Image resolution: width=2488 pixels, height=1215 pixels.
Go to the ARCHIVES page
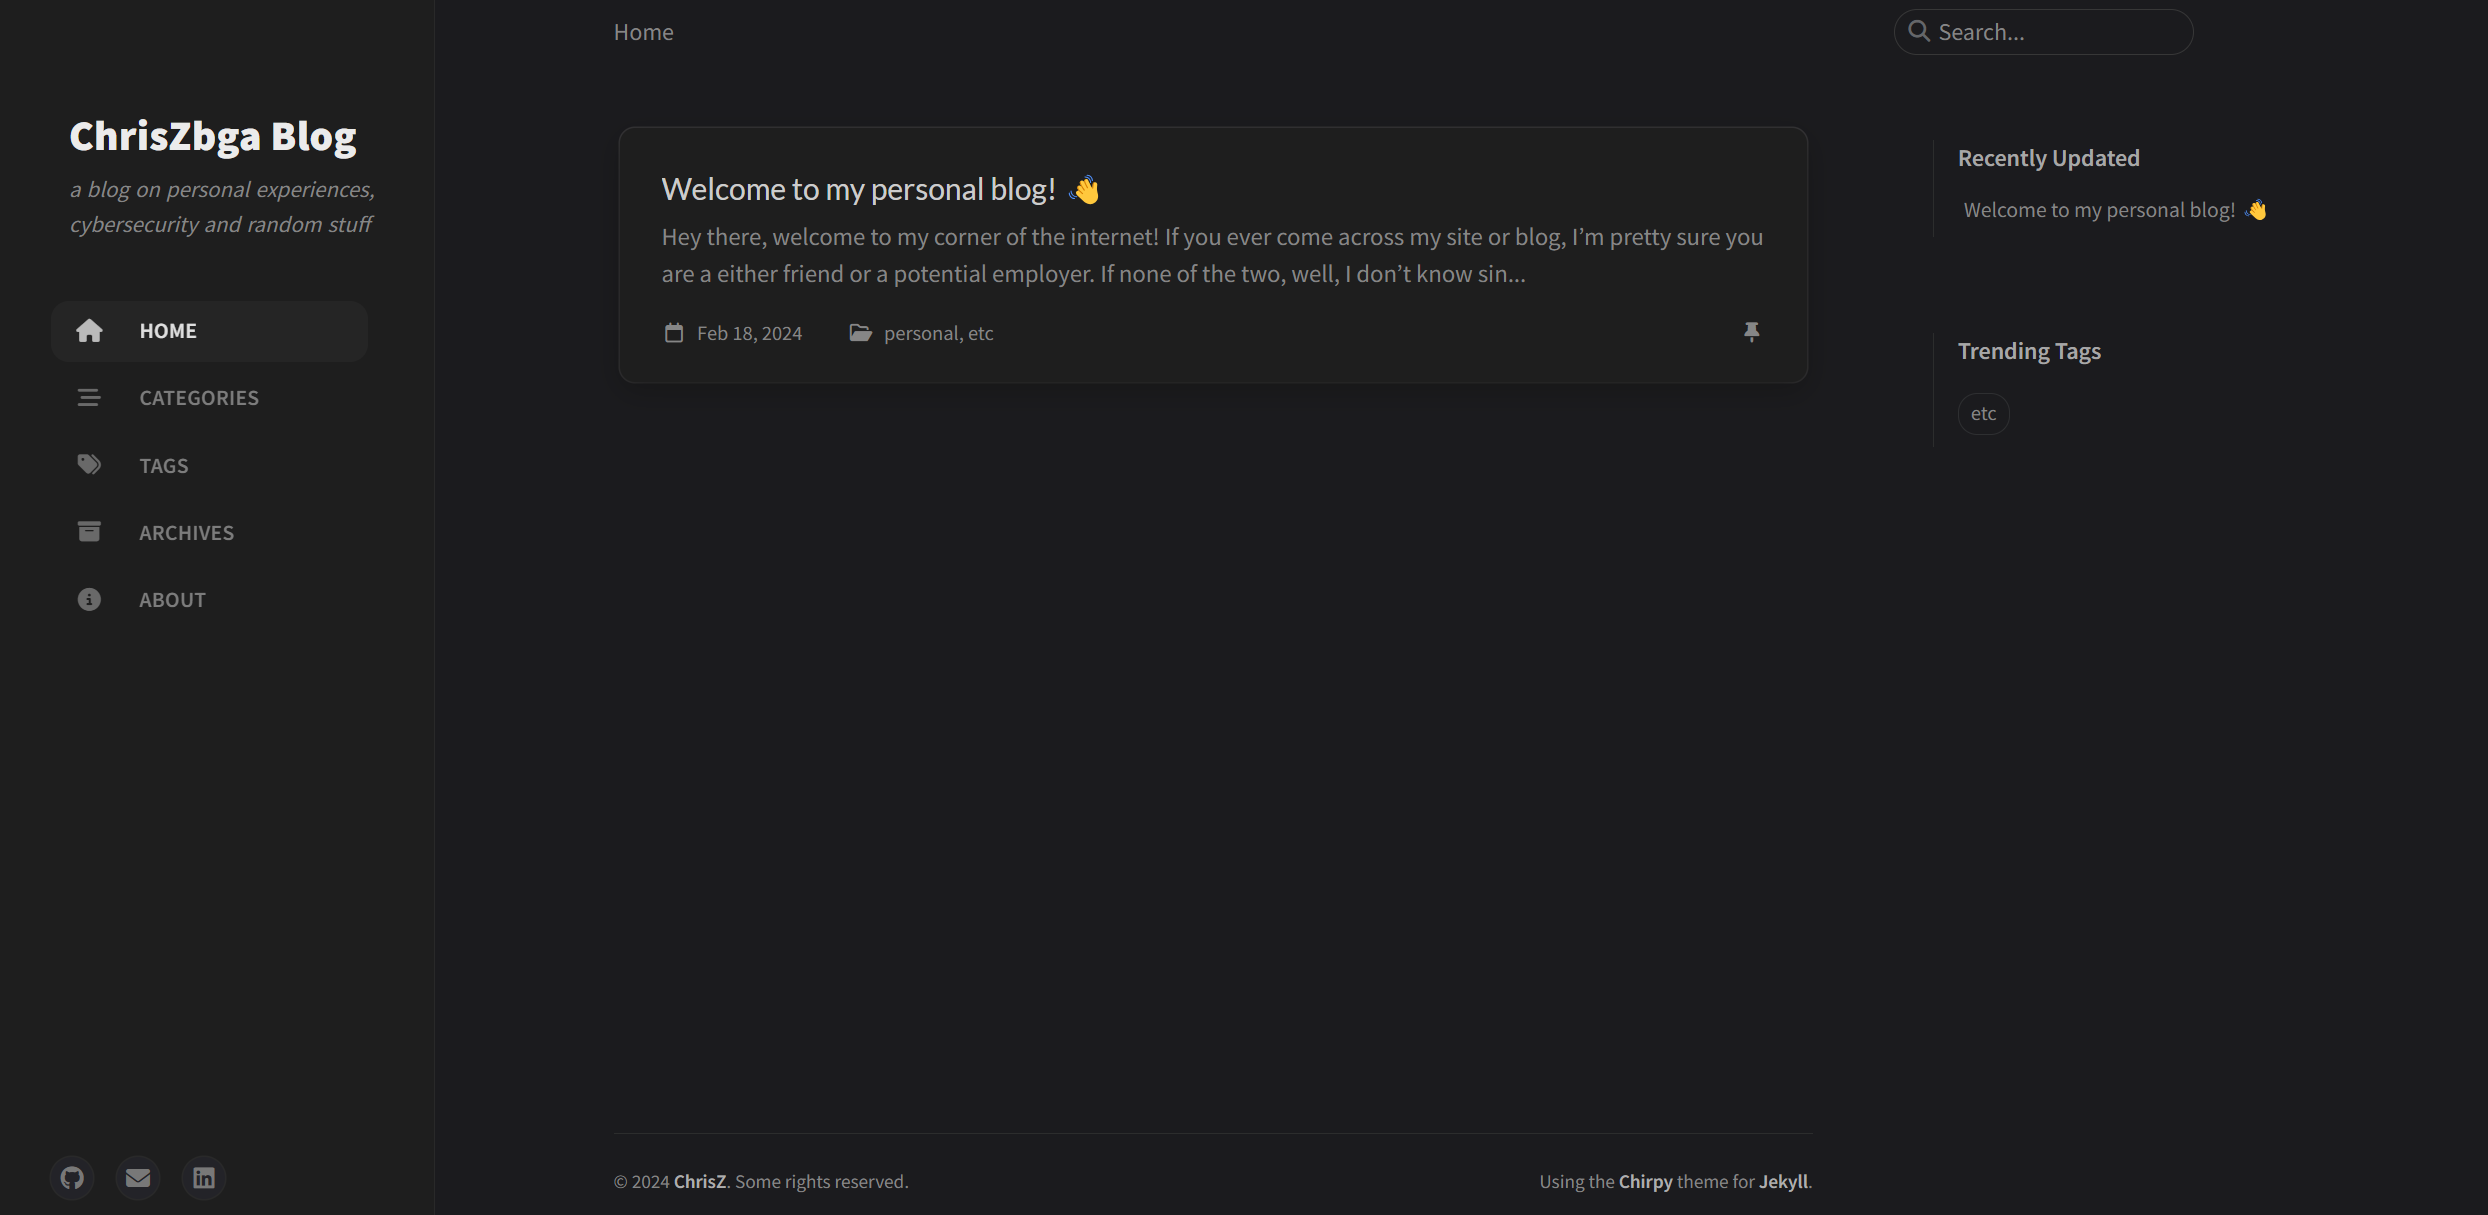coord(186,533)
